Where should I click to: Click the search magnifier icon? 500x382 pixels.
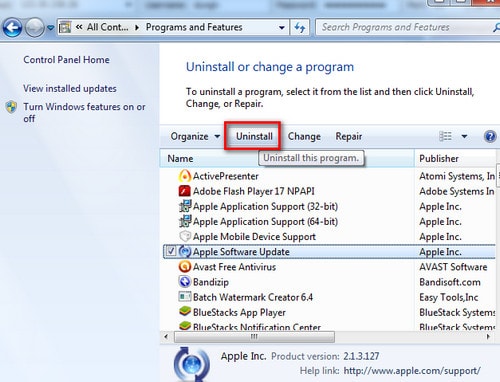pos(496,28)
